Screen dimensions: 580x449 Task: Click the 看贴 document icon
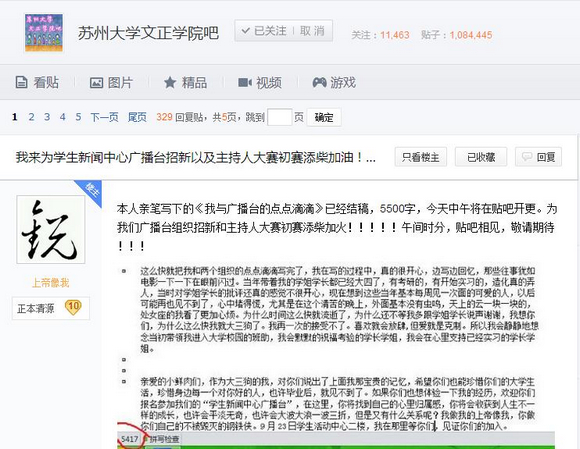(x=21, y=82)
